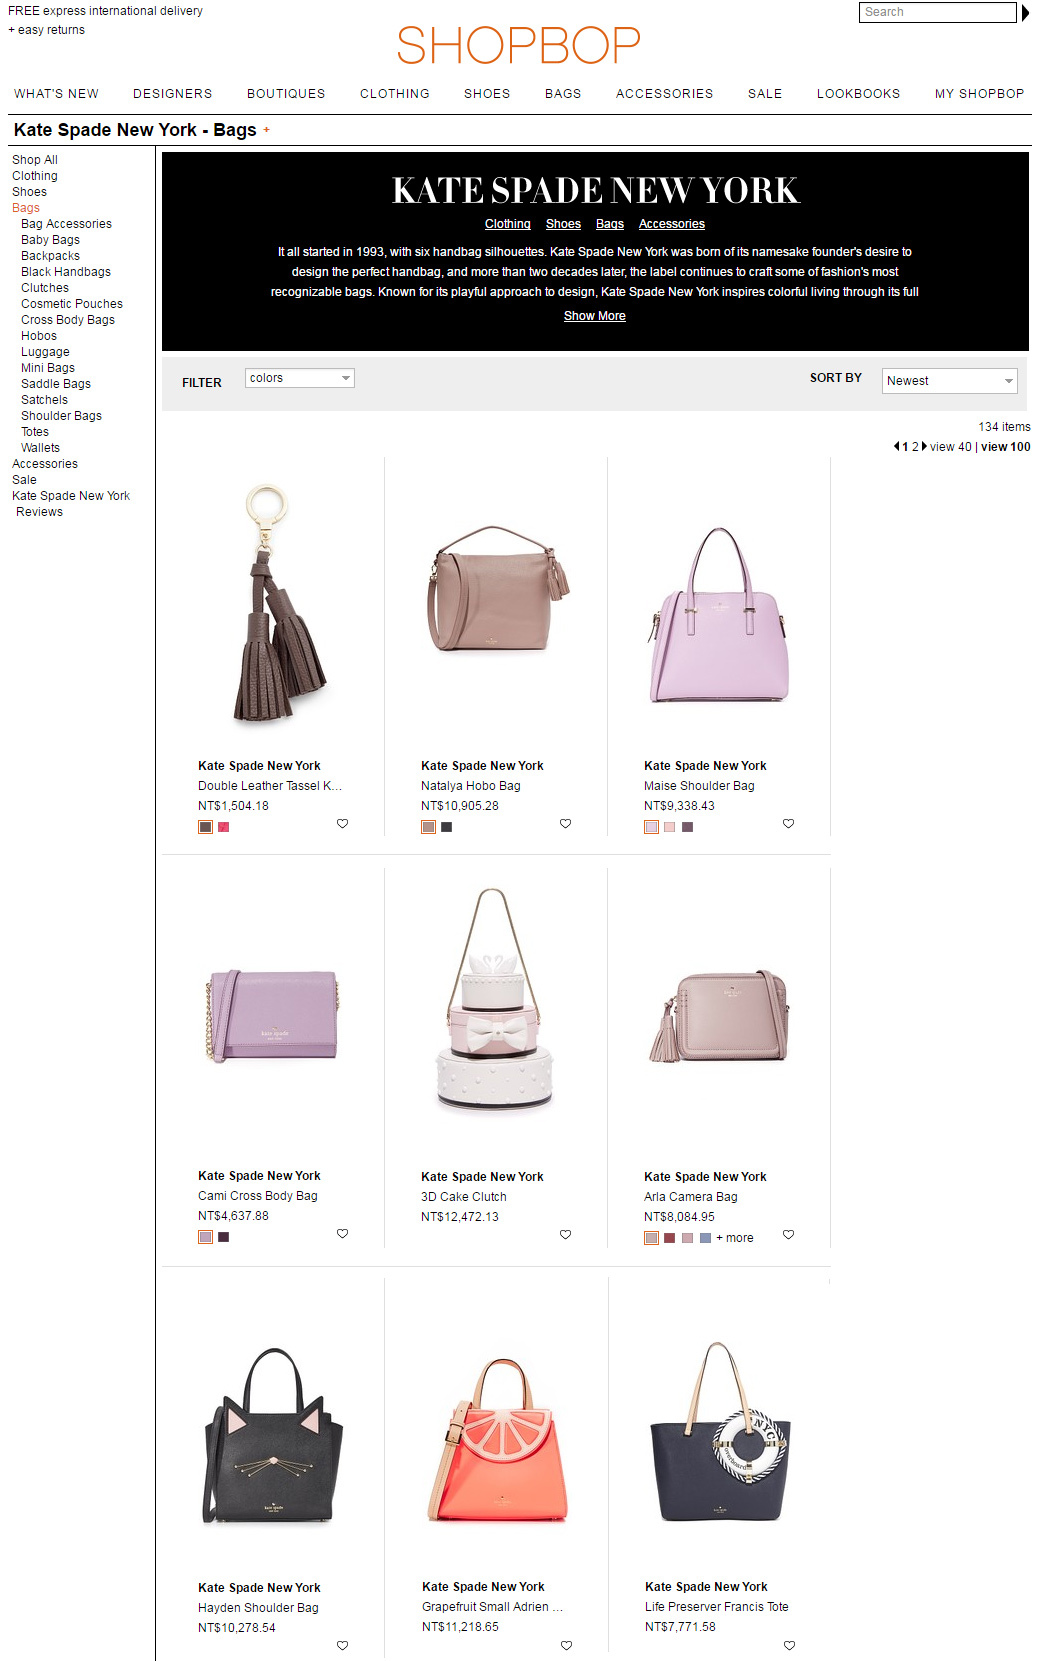Click the search submit arrow icon

1025,13
